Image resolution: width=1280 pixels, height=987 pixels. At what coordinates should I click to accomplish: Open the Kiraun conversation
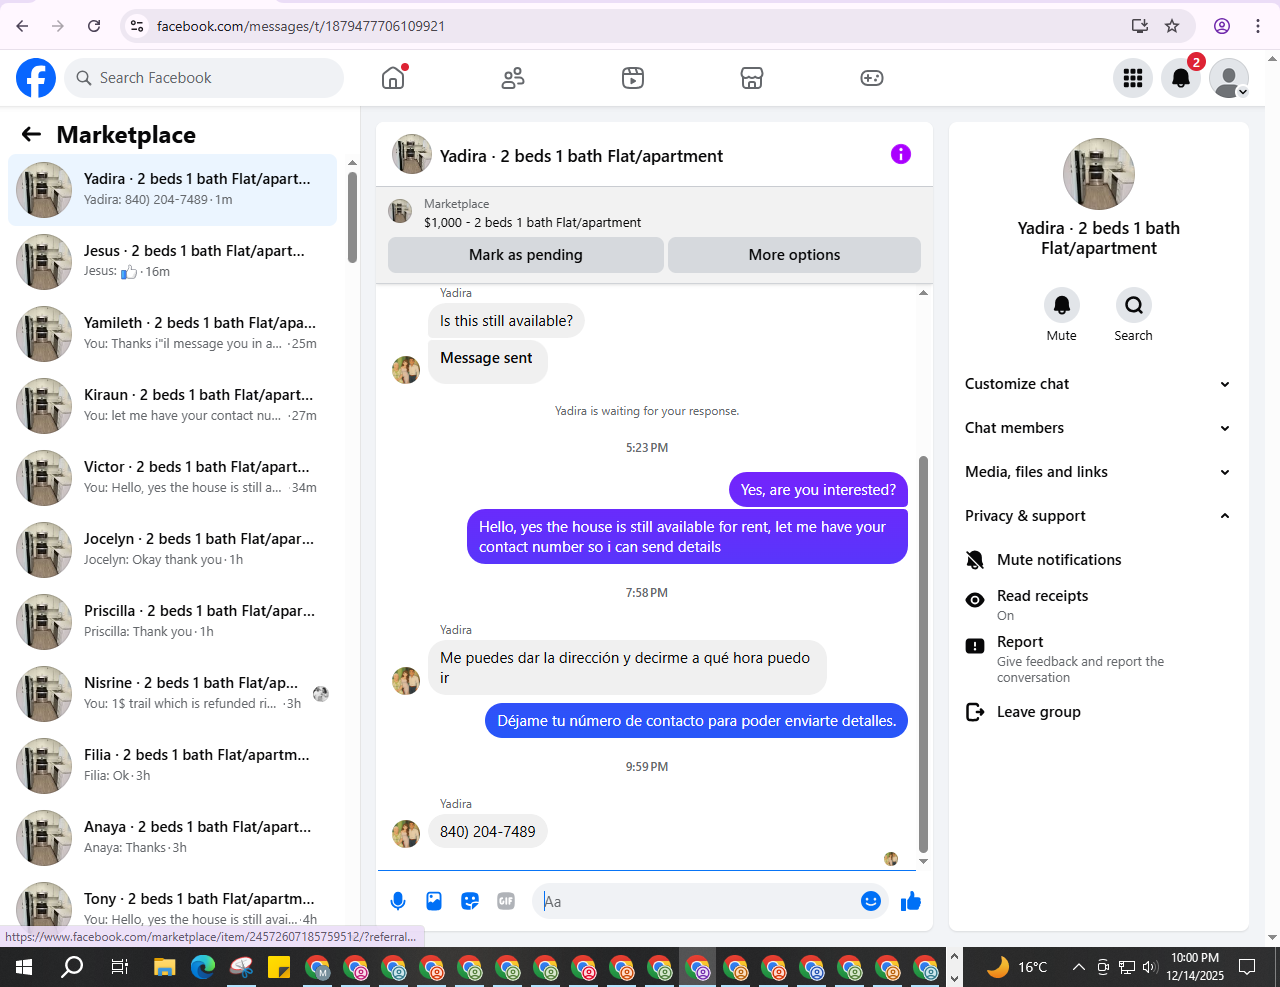point(173,406)
